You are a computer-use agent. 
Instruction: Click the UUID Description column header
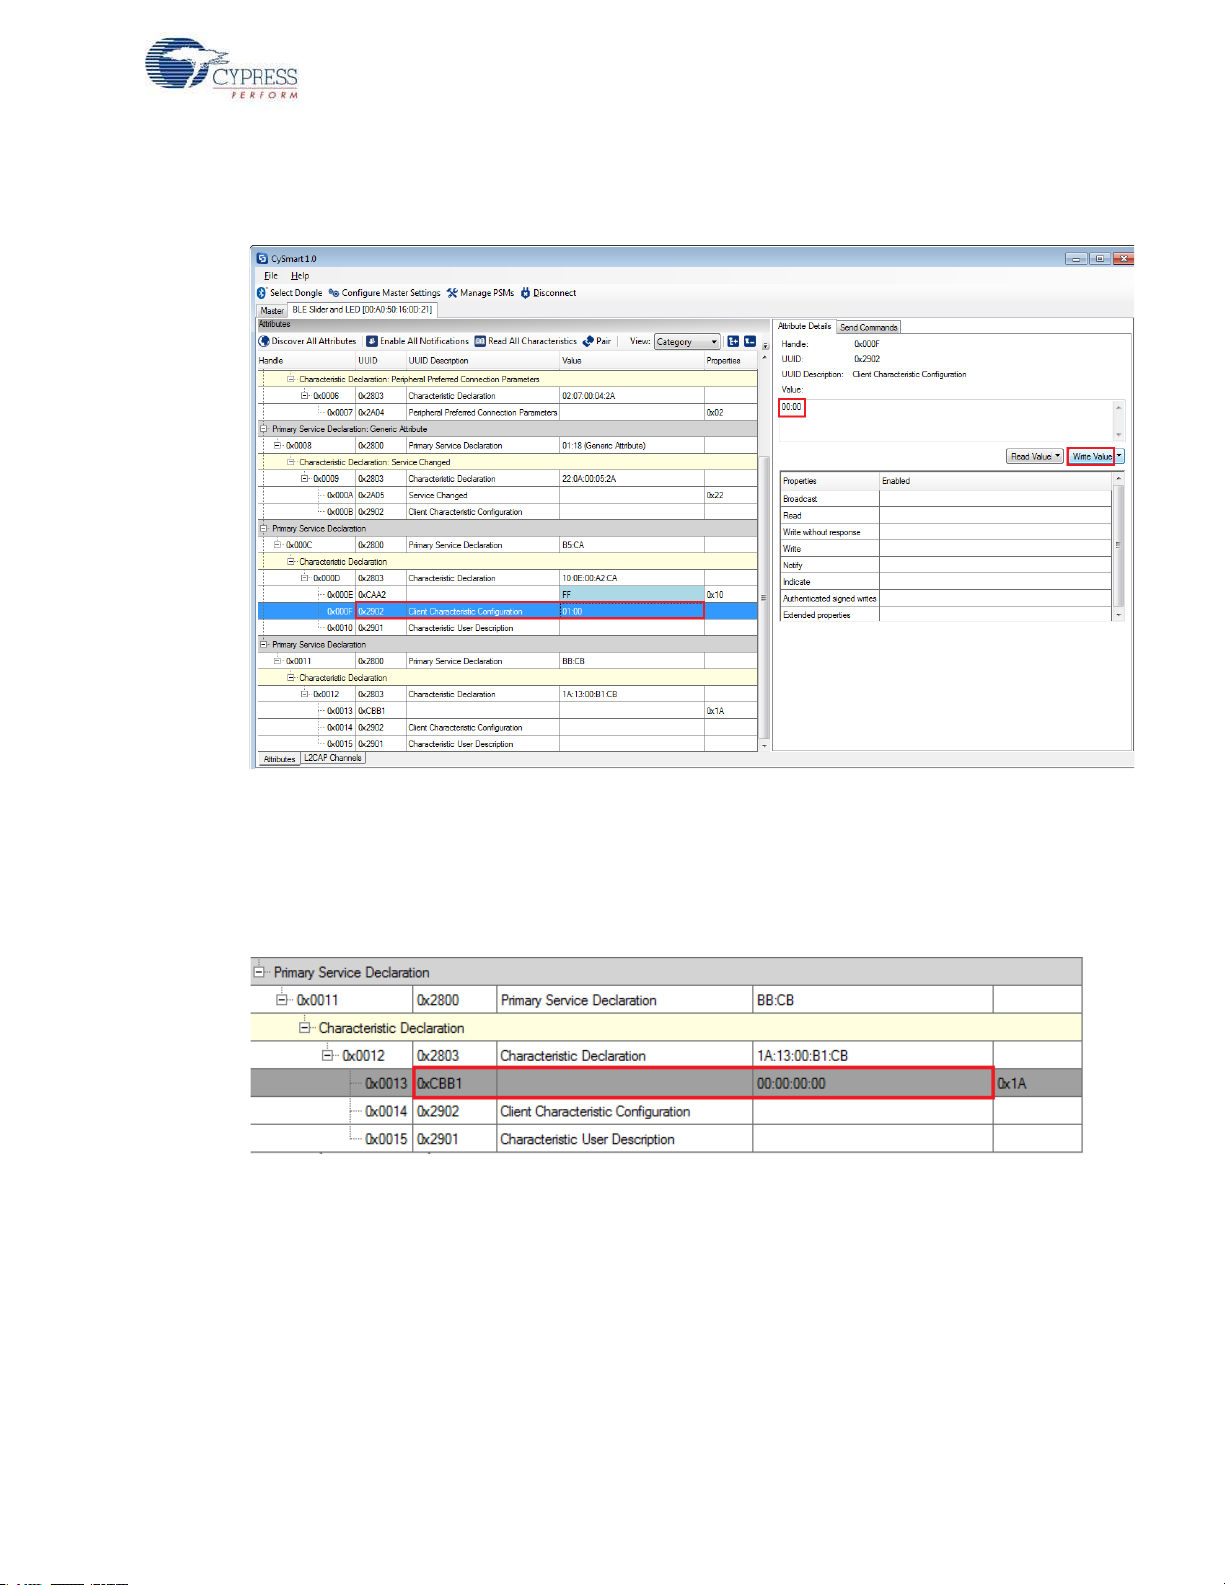[482, 361]
